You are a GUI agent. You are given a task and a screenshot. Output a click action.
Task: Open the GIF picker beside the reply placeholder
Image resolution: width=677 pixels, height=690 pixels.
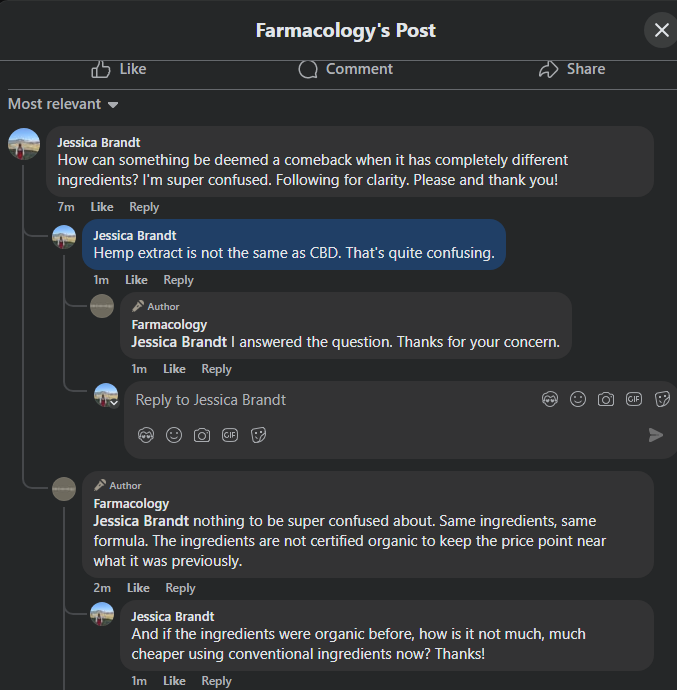[x=634, y=399]
